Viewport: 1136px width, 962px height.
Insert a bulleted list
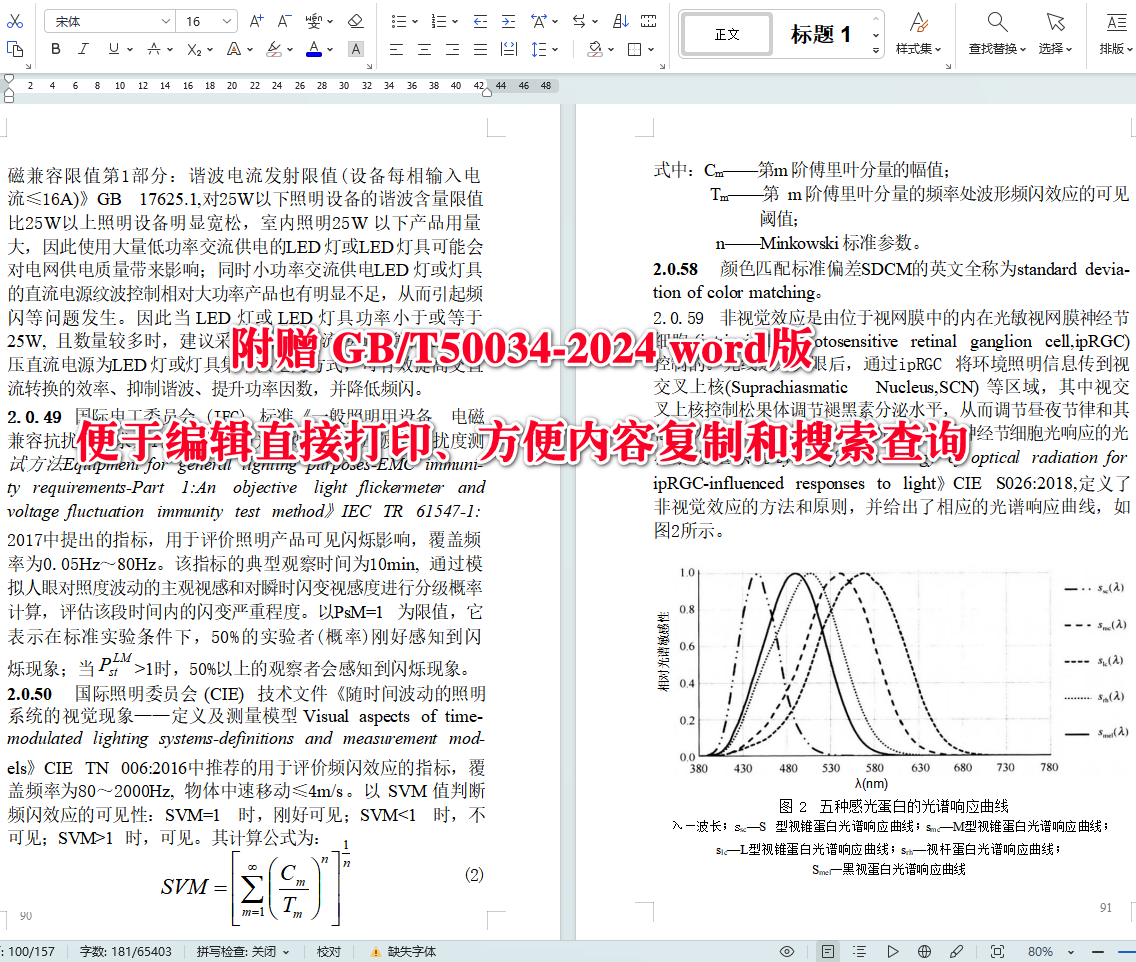tap(398, 21)
